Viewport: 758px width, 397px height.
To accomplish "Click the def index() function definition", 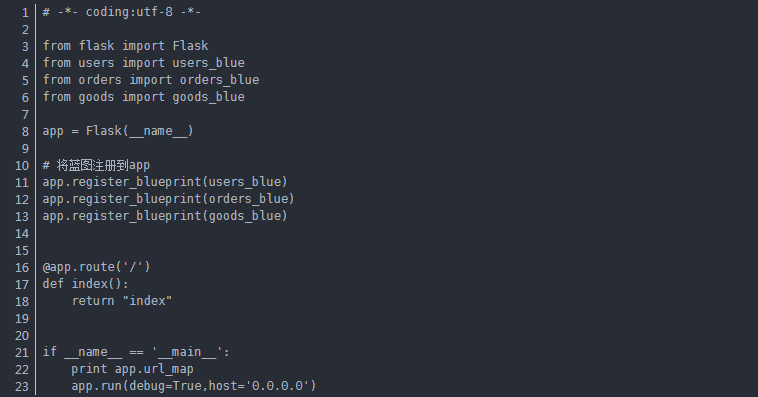I will pyautogui.click(x=86, y=284).
